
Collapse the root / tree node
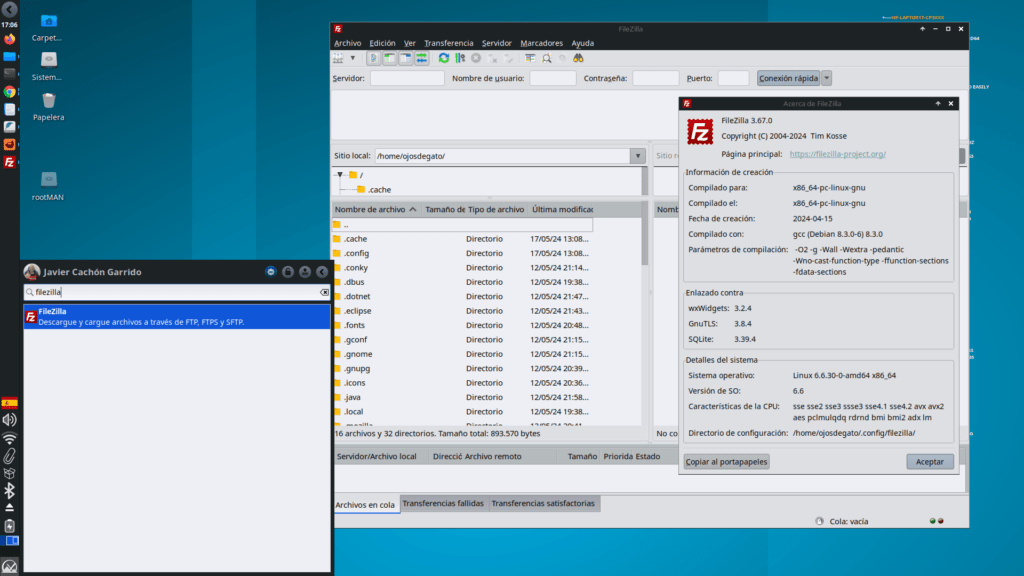pyautogui.click(x=340, y=175)
